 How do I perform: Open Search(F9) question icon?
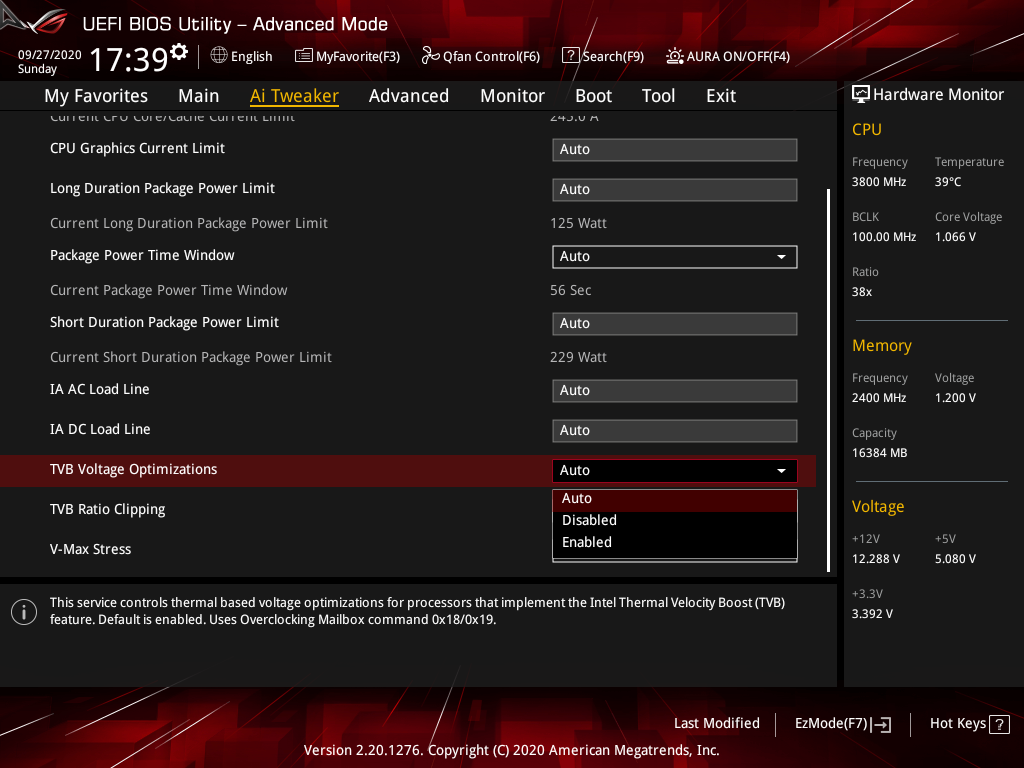(570, 56)
